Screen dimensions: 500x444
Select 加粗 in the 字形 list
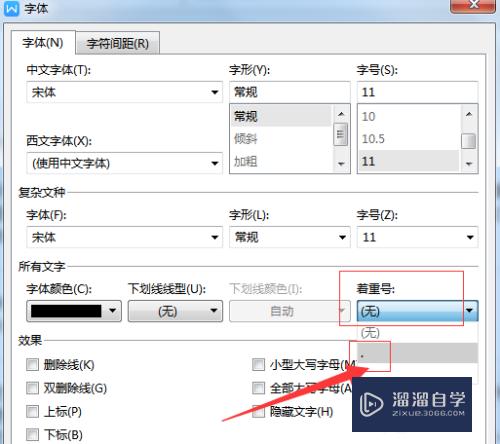pyautogui.click(x=281, y=161)
